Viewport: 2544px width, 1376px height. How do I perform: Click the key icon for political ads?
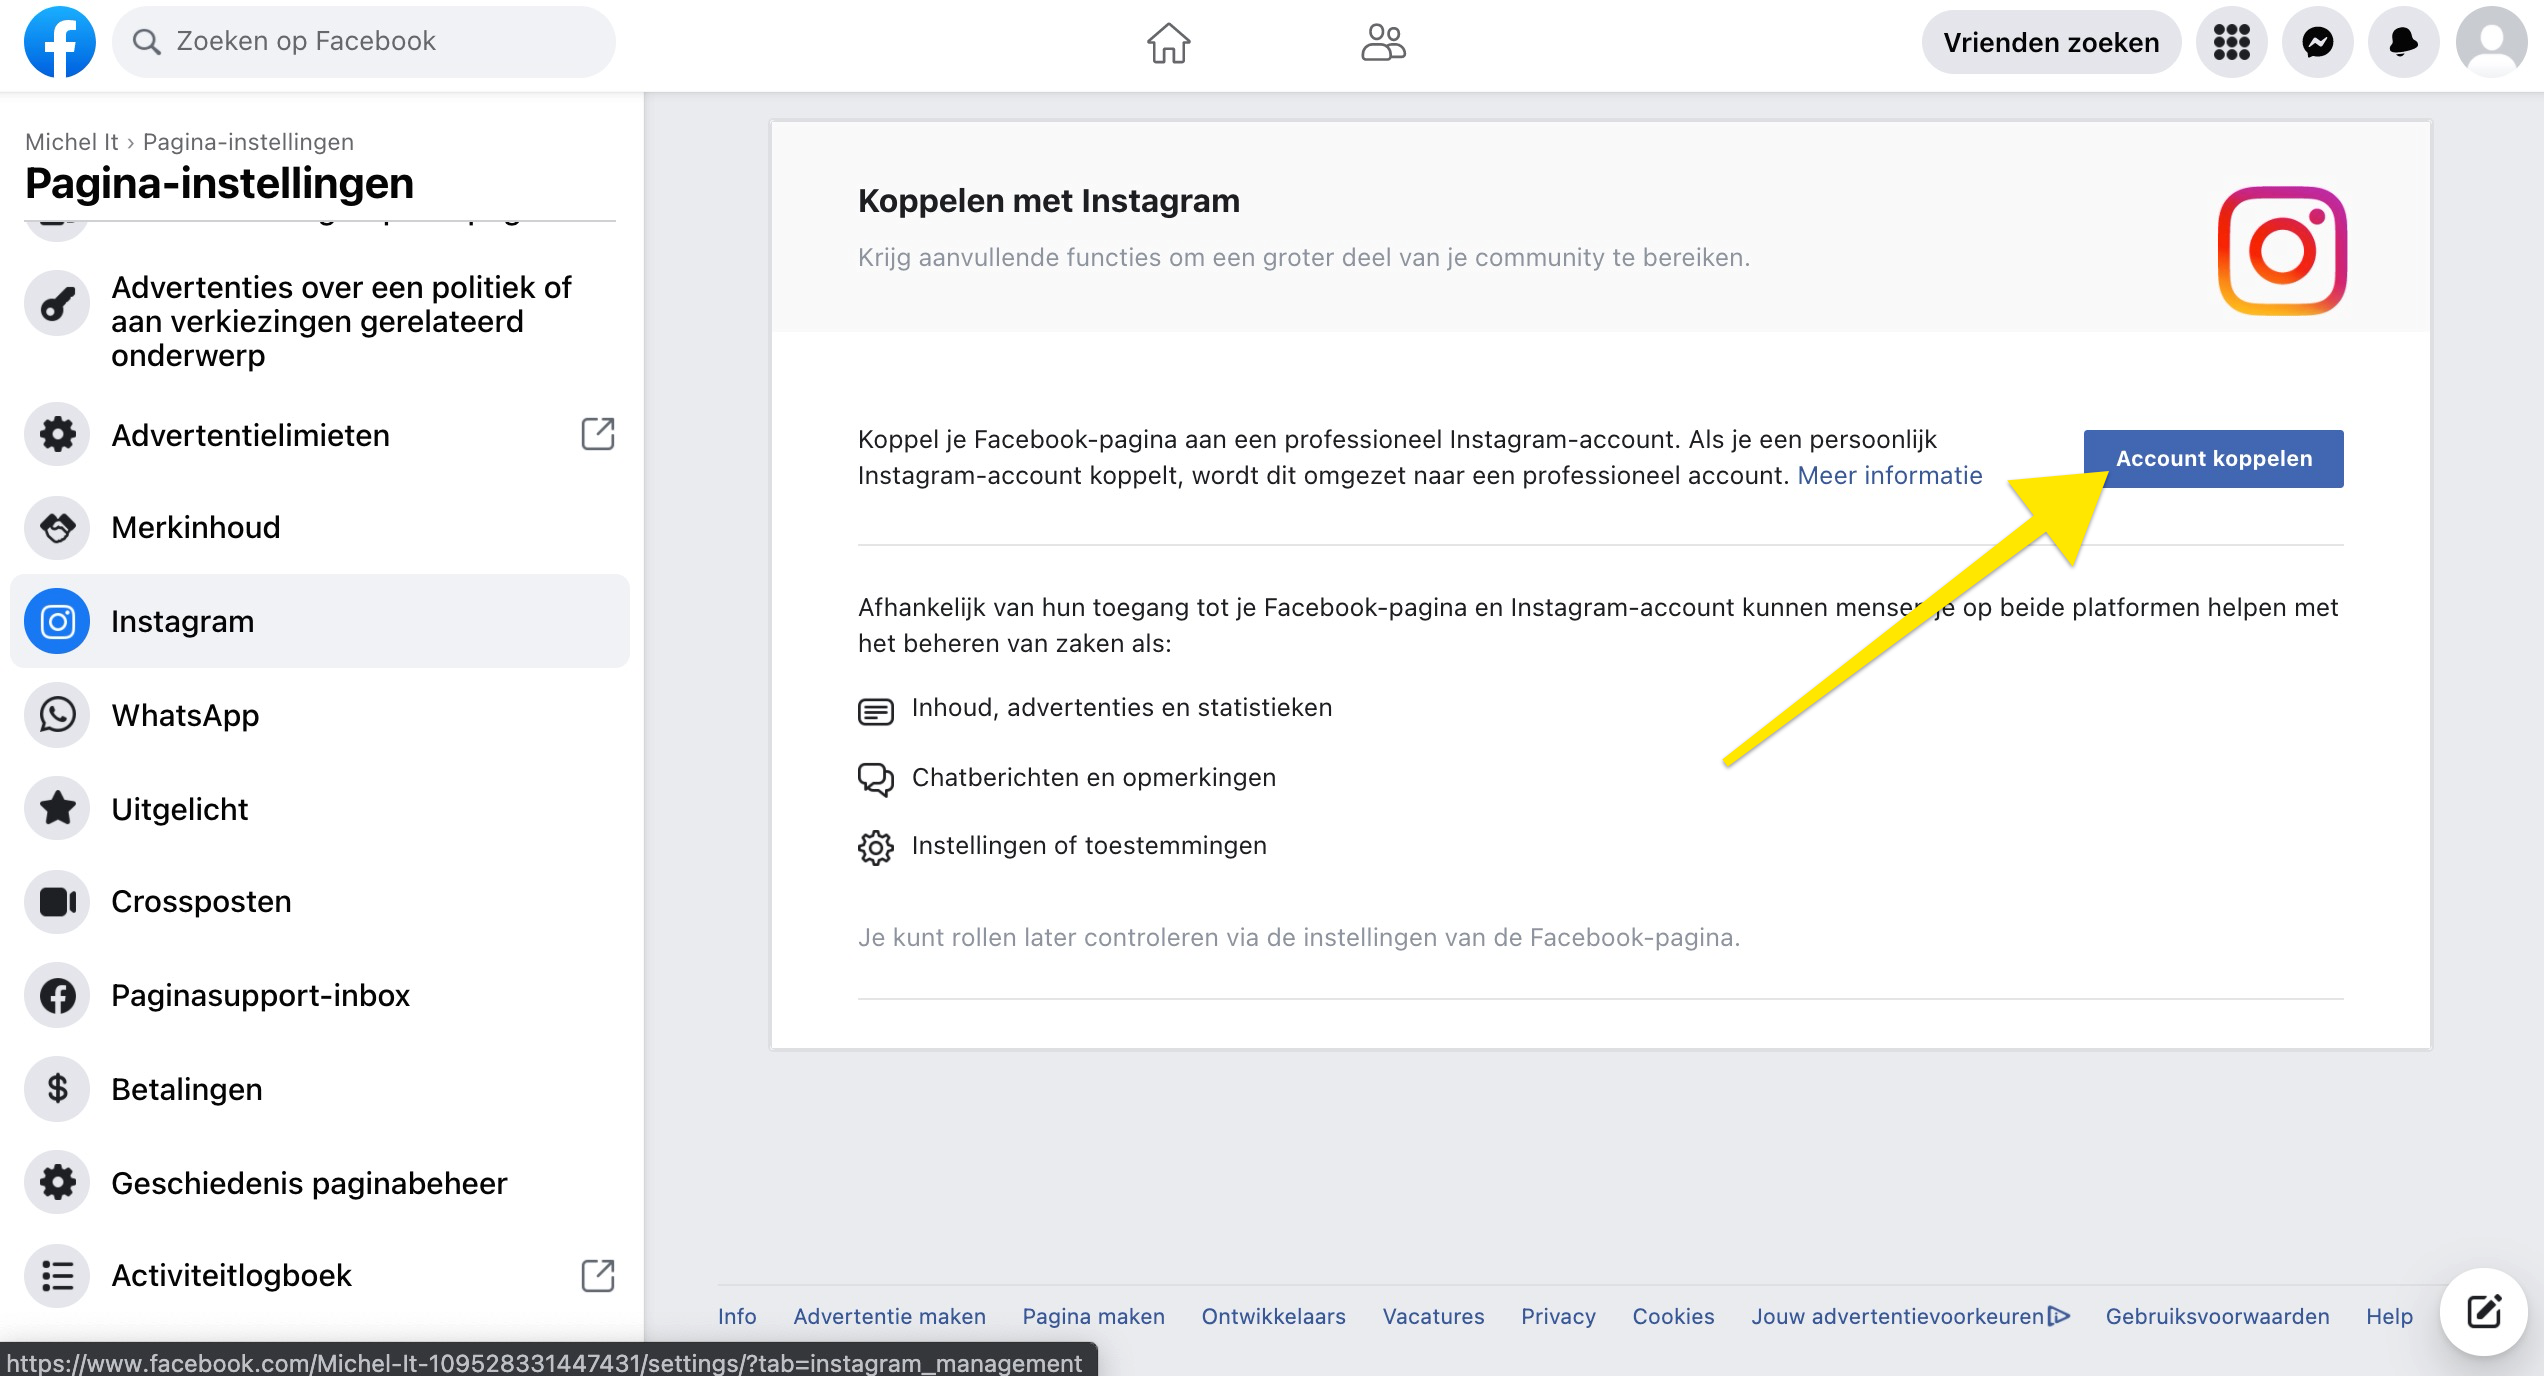(x=57, y=303)
